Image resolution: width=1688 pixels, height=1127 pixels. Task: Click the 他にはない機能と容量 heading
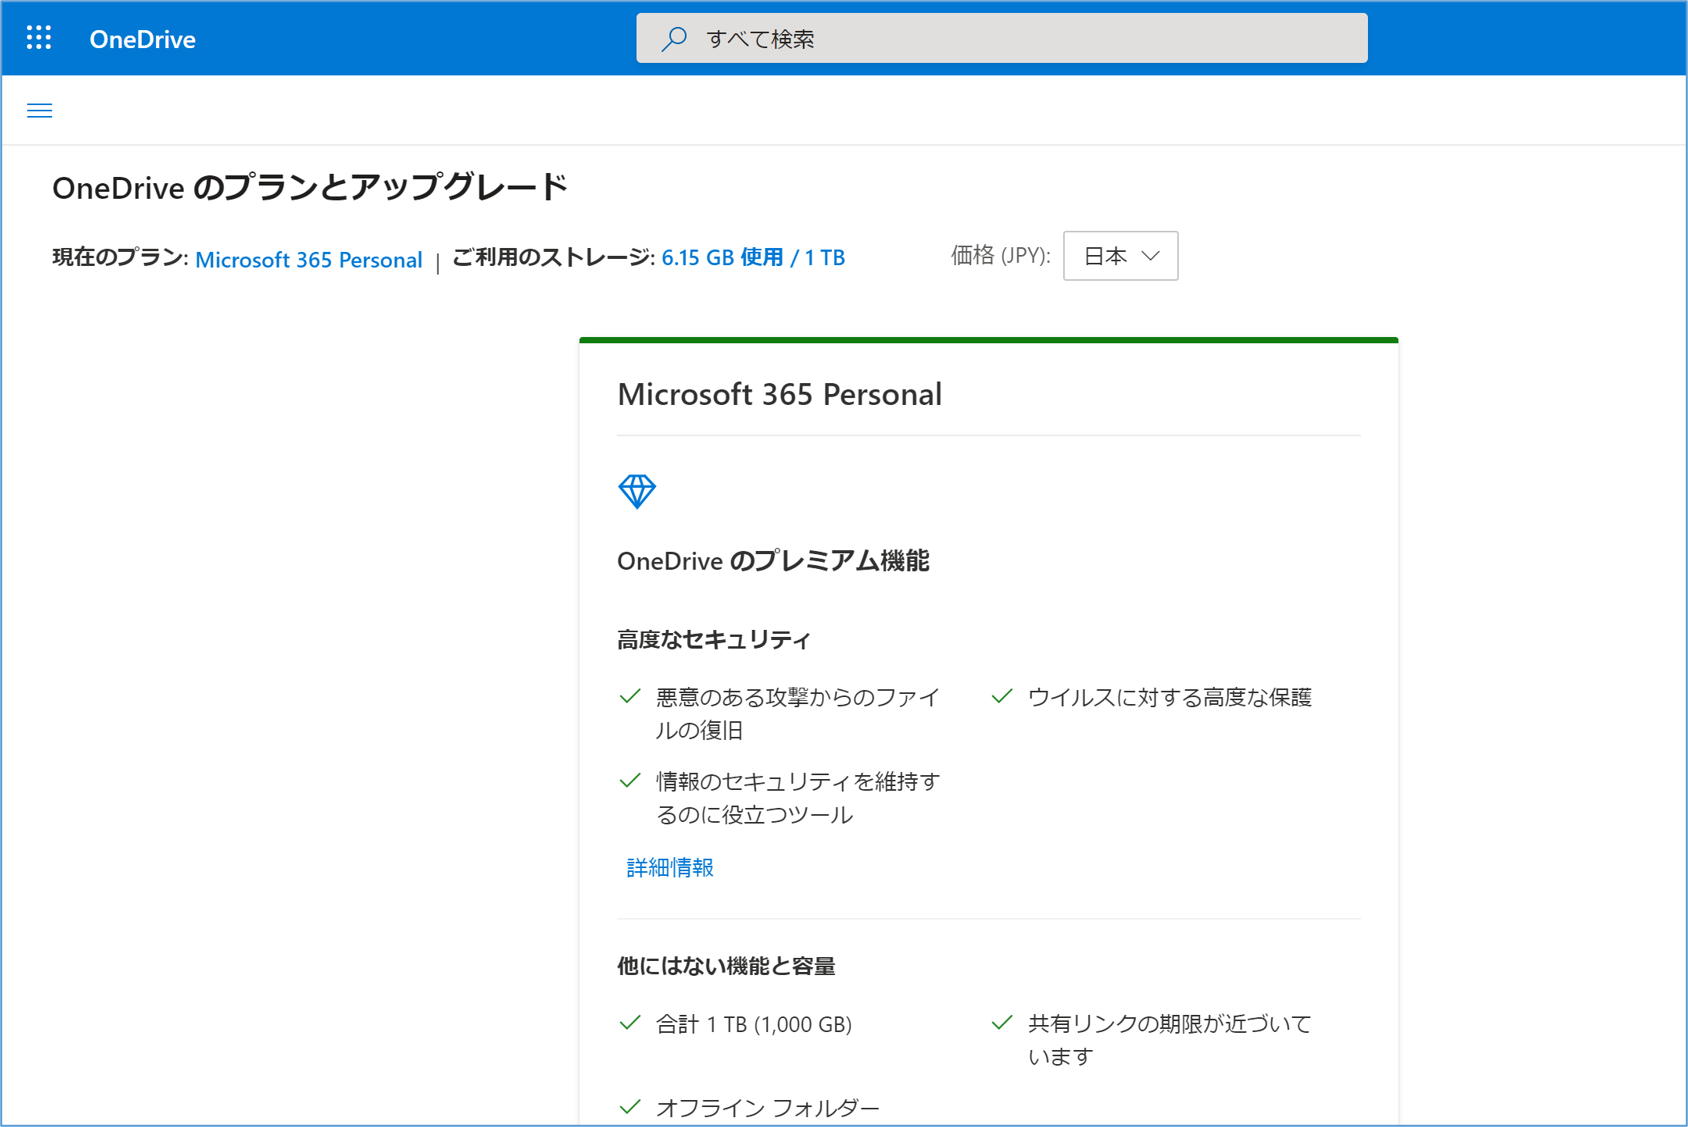click(726, 966)
